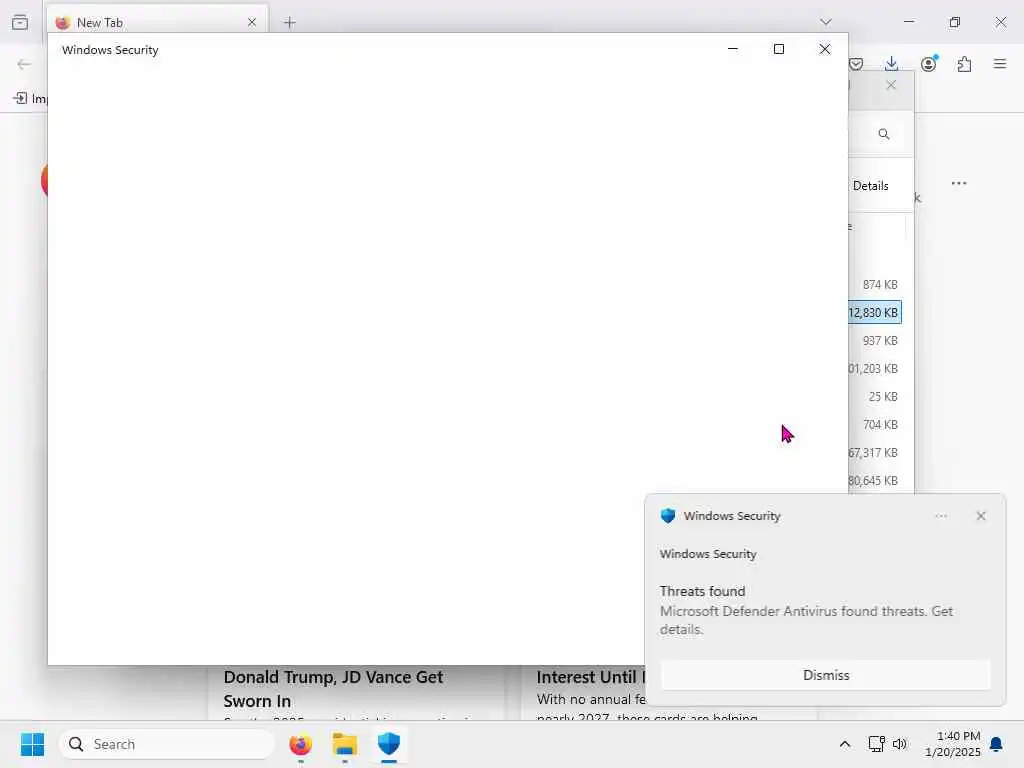This screenshot has width=1024, height=768.
Task: Open the Interest Until sponsored article
Action: (590, 677)
